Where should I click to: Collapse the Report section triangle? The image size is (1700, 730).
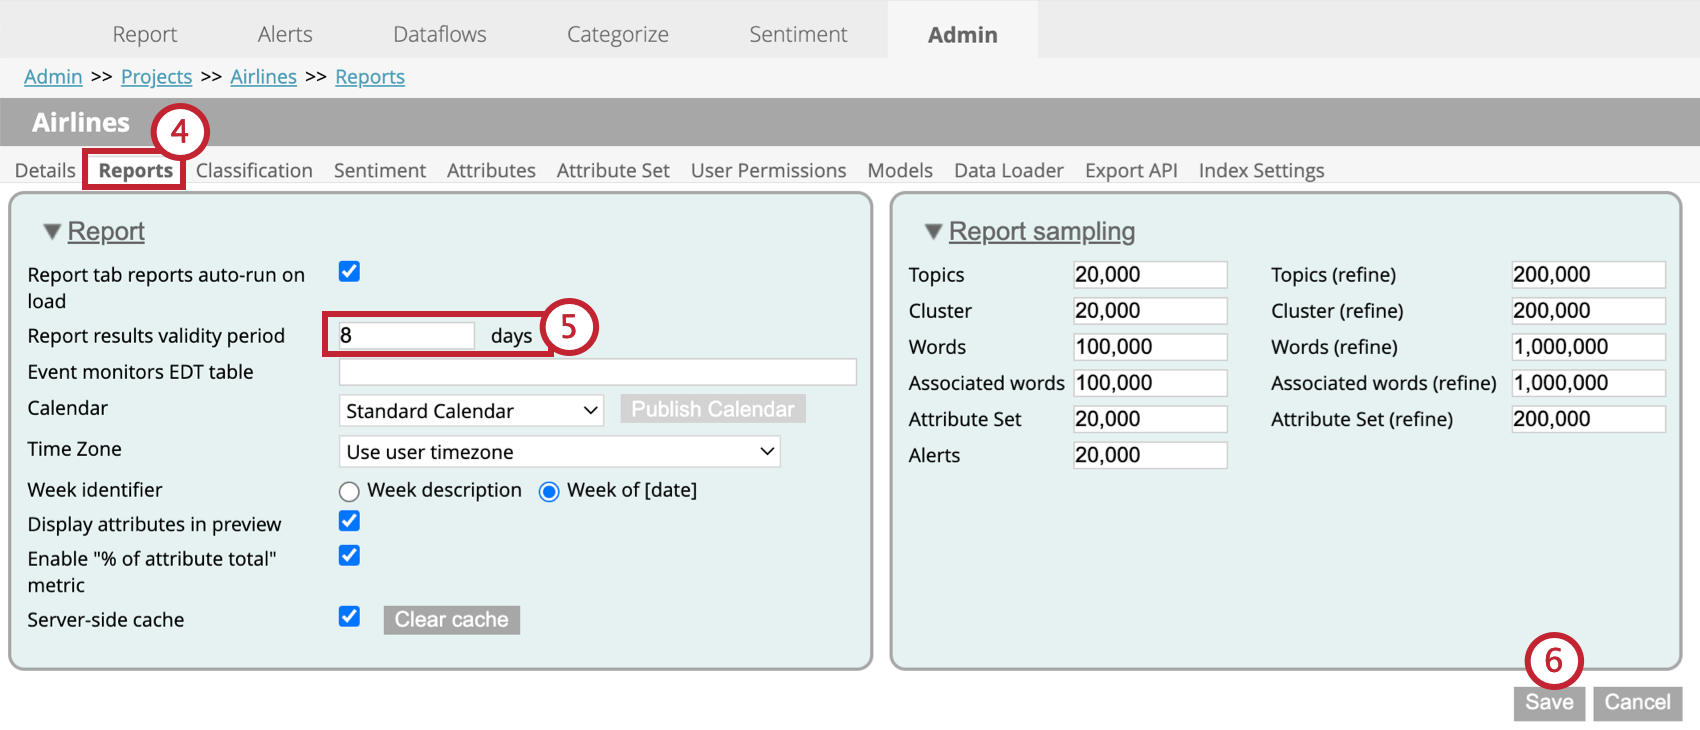[52, 232]
